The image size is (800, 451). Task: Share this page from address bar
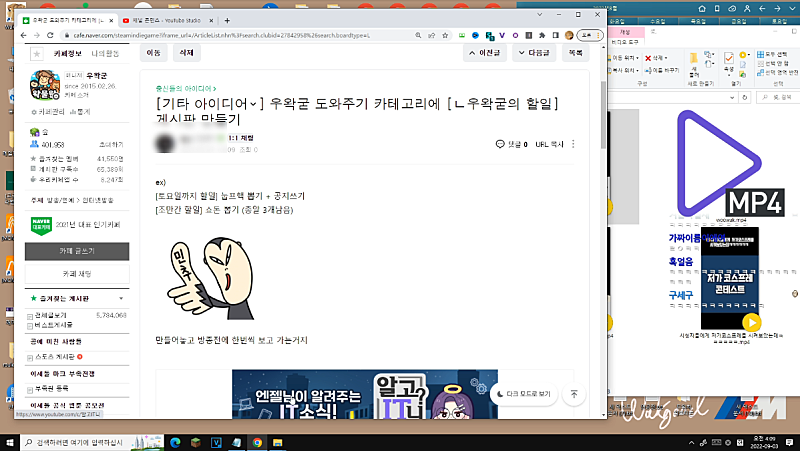(x=432, y=35)
